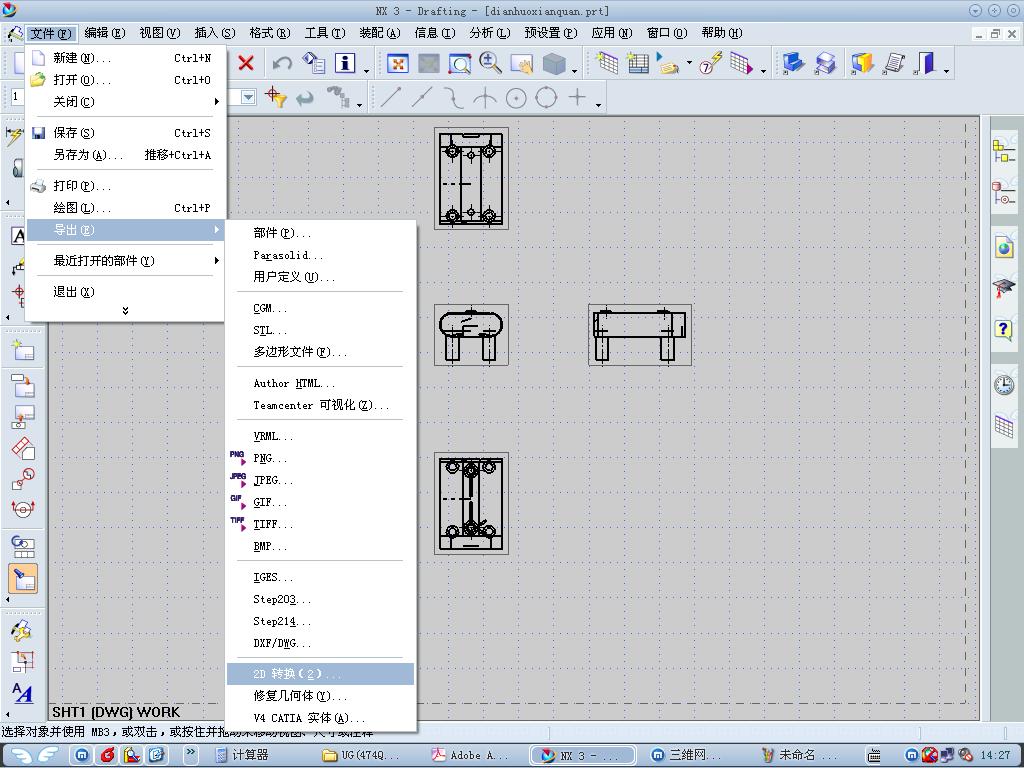1024x768 pixels.
Task: Choose IGES export option
Action: pyautogui.click(x=321, y=577)
